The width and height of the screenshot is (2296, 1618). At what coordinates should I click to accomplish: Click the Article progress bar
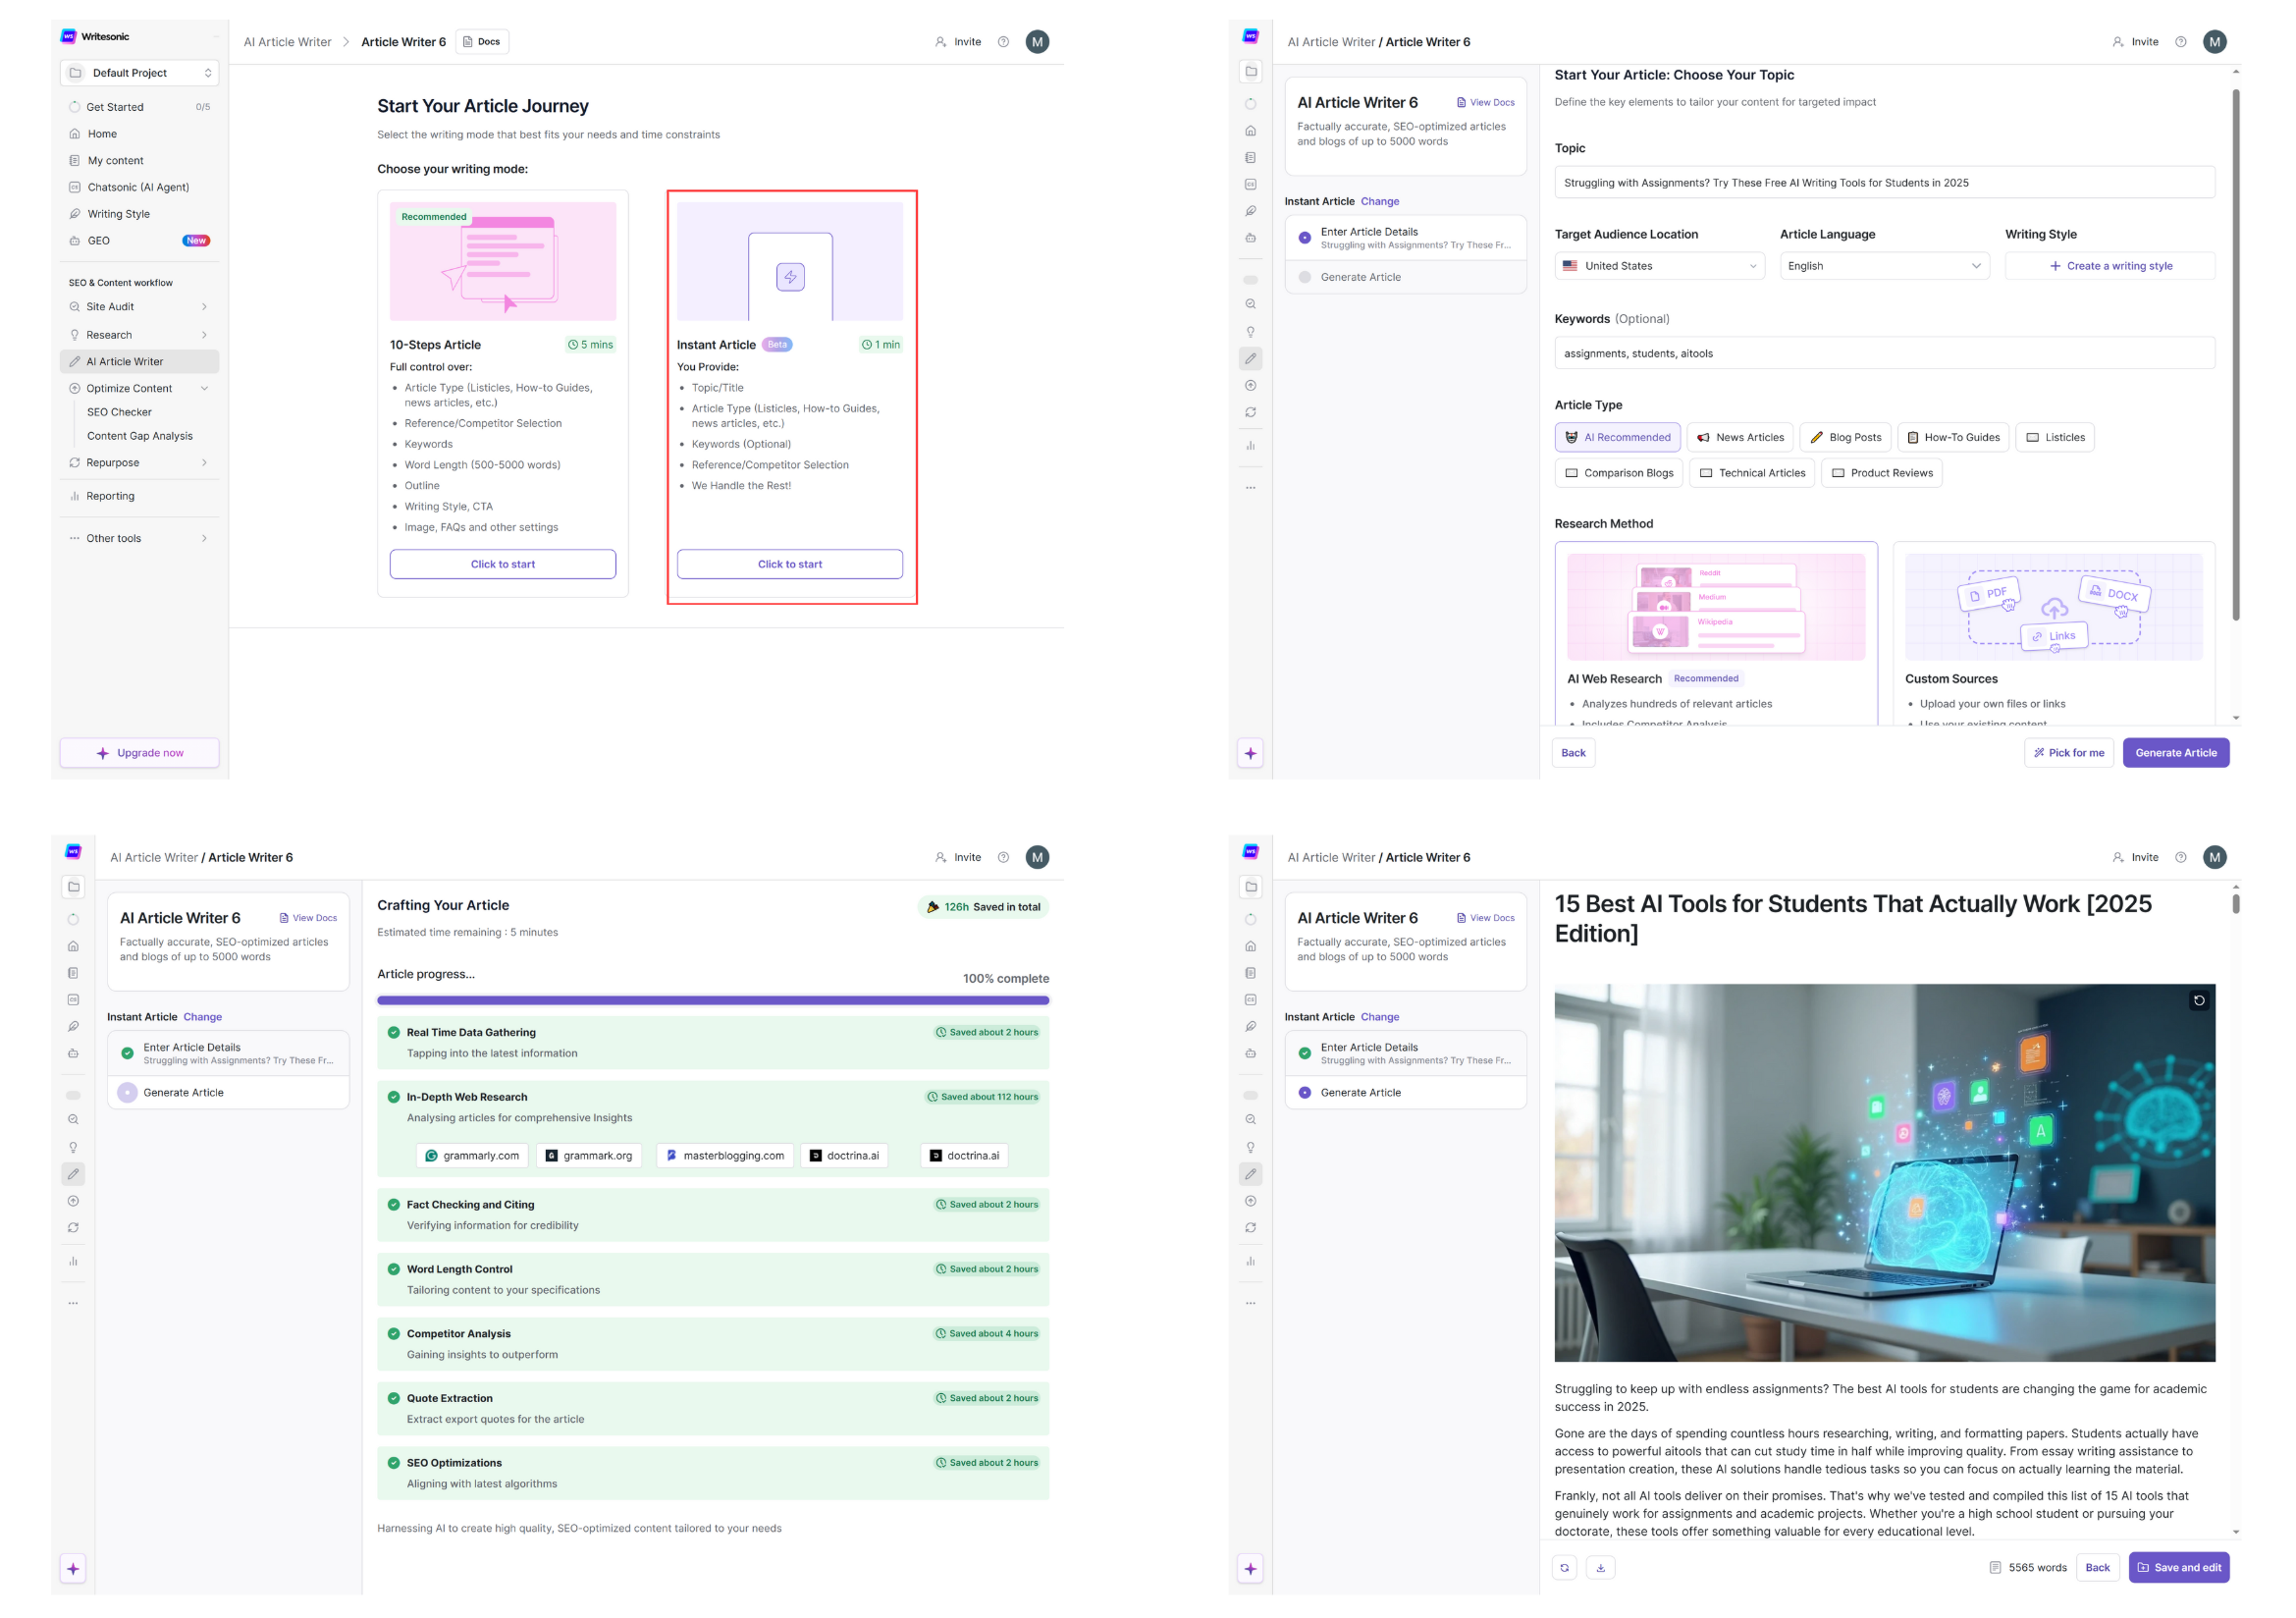point(712,1000)
